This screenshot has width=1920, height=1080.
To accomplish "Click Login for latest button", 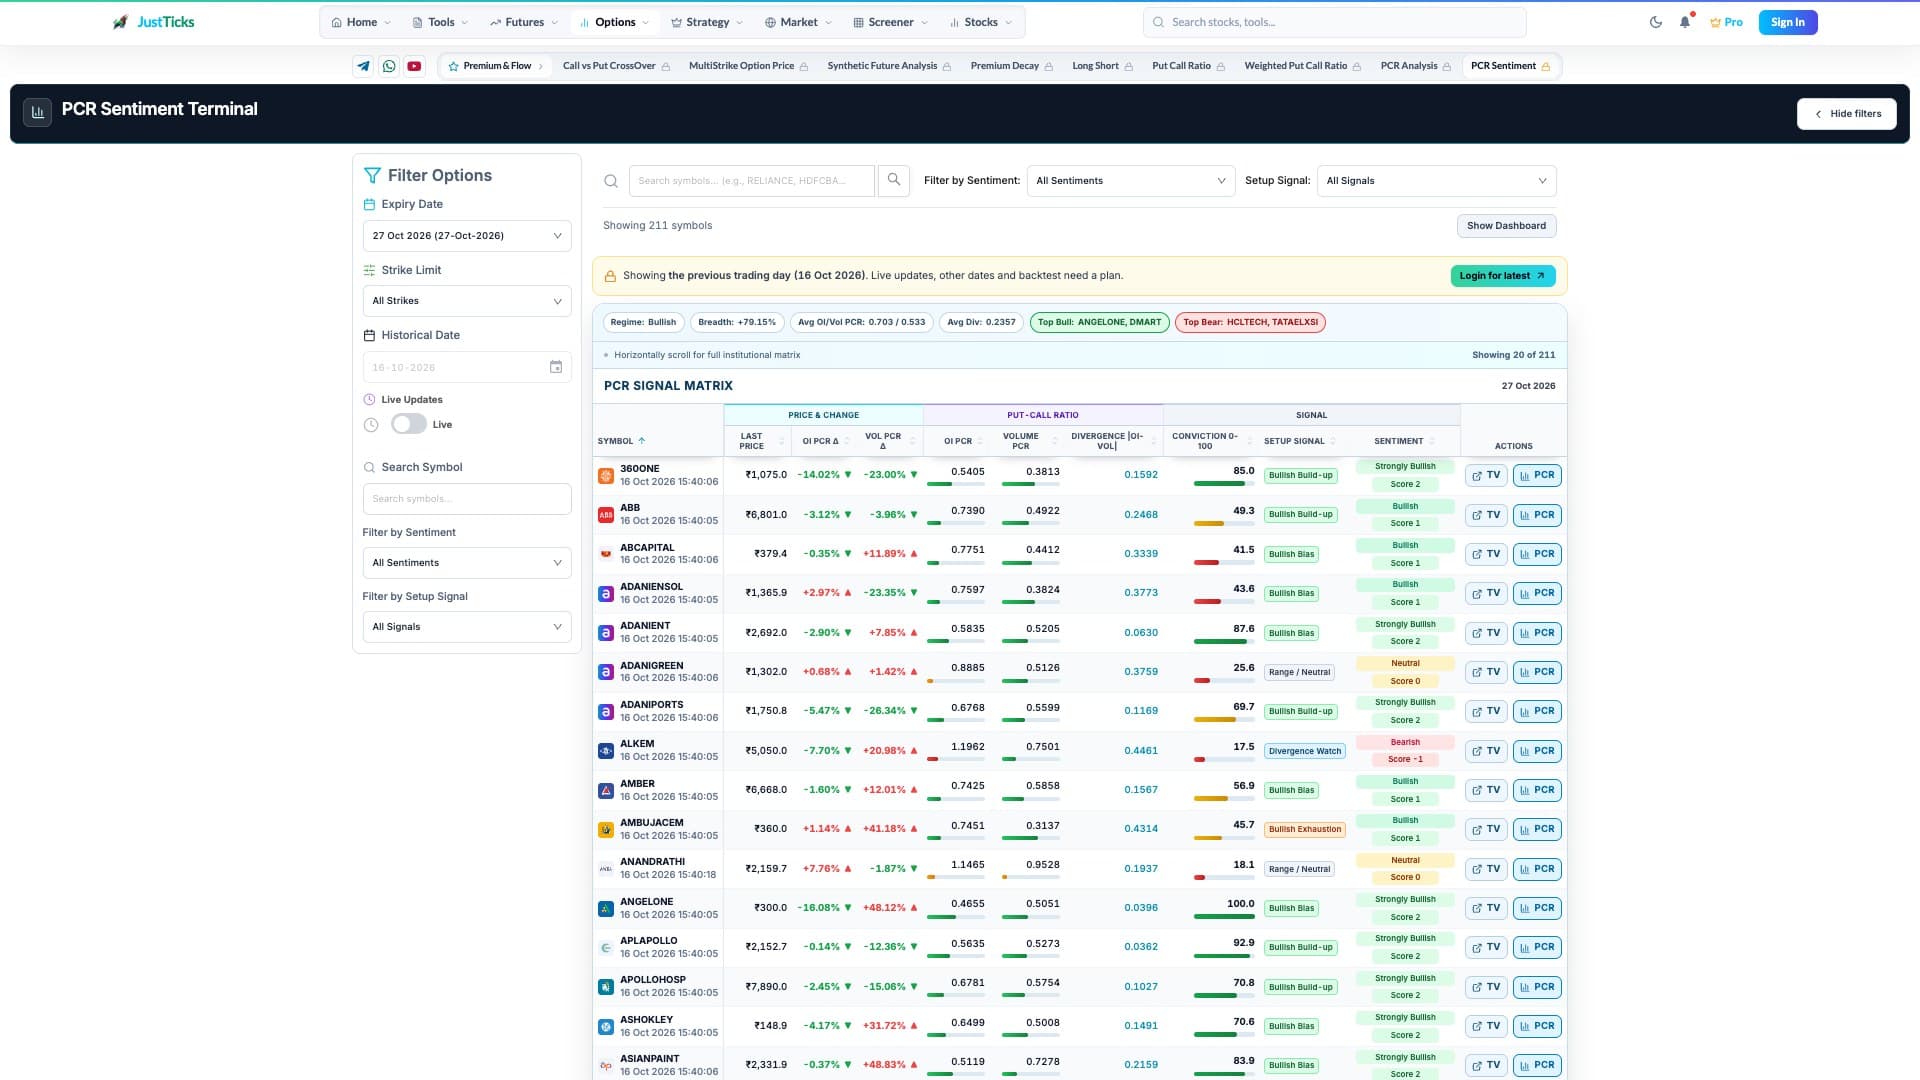I will pos(1502,276).
